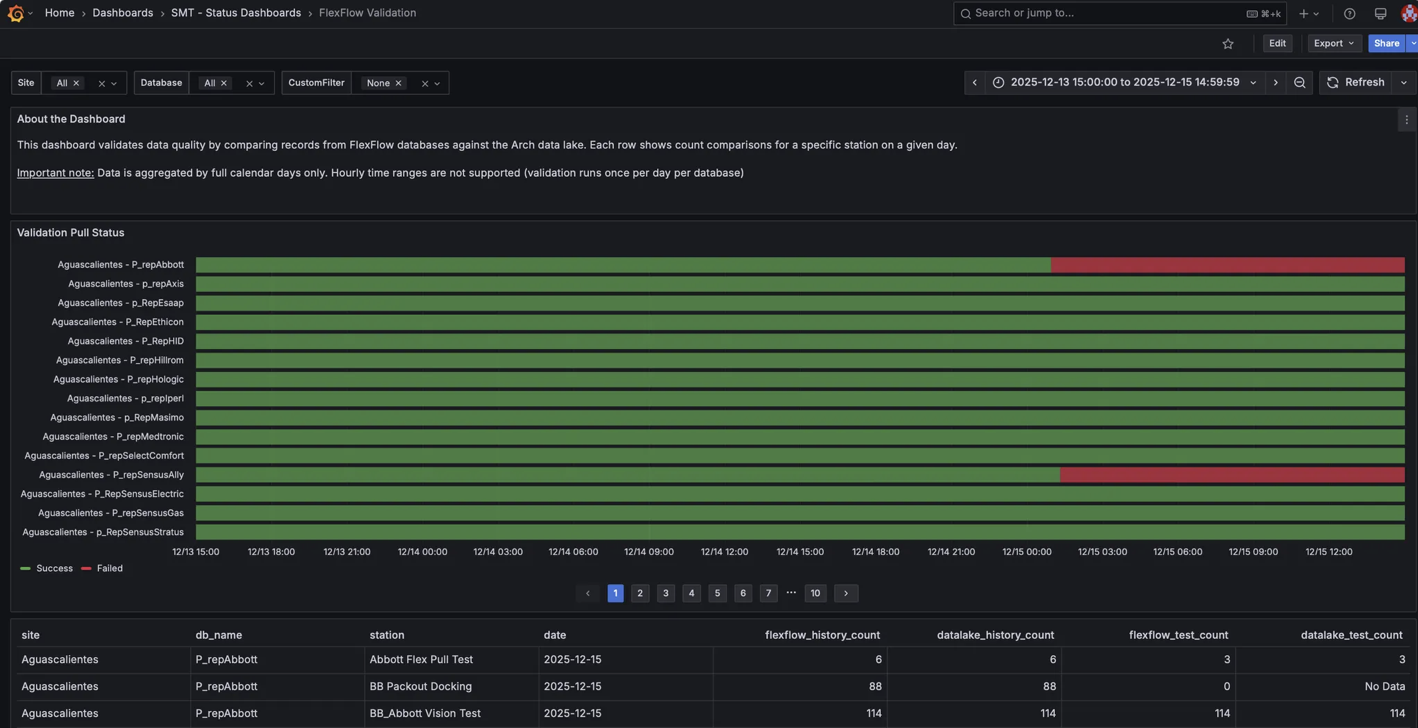Shift time range forward with right arrow
Image resolution: width=1418 pixels, height=728 pixels.
coord(1276,82)
